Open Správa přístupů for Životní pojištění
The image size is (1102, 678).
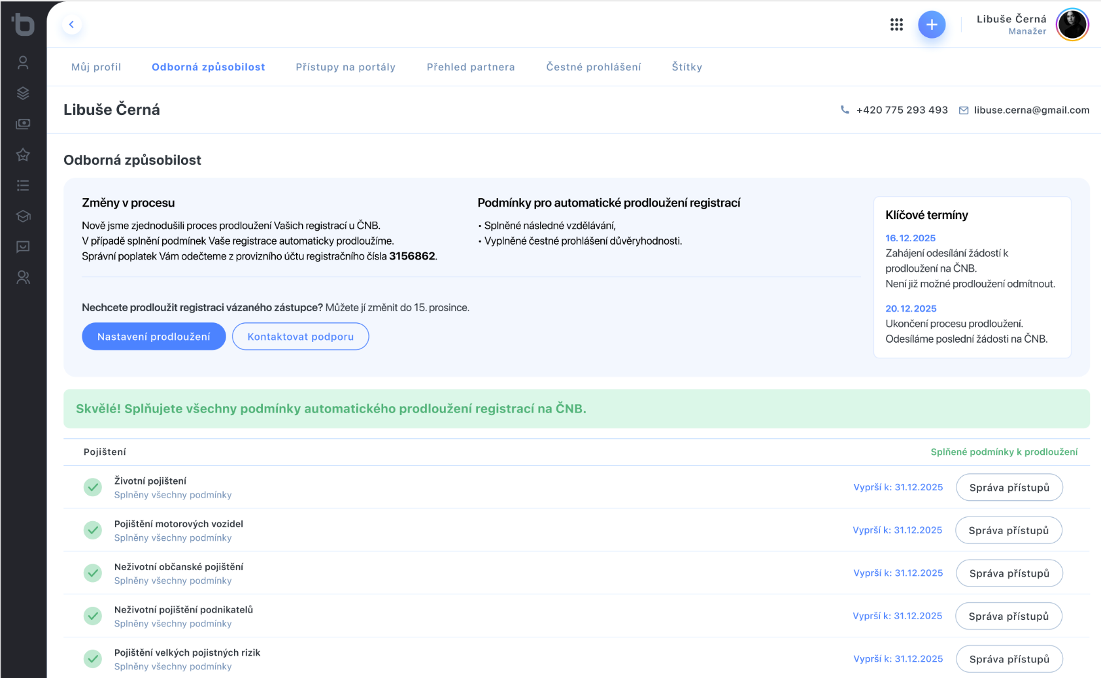pyautogui.click(x=1009, y=487)
